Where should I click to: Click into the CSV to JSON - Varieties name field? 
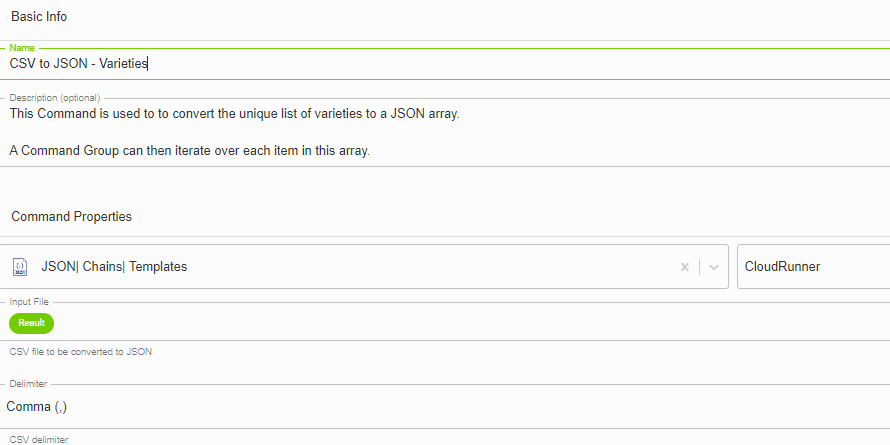tap(445, 64)
